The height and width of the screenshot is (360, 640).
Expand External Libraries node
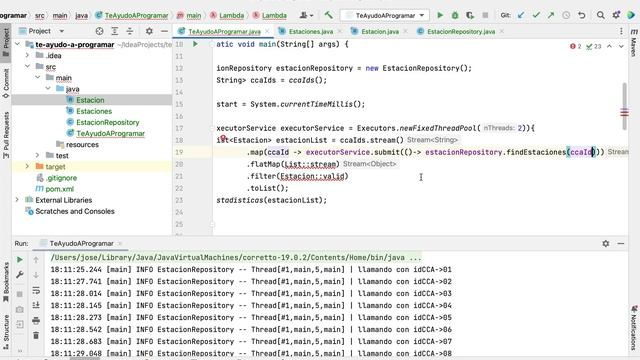click(18, 200)
